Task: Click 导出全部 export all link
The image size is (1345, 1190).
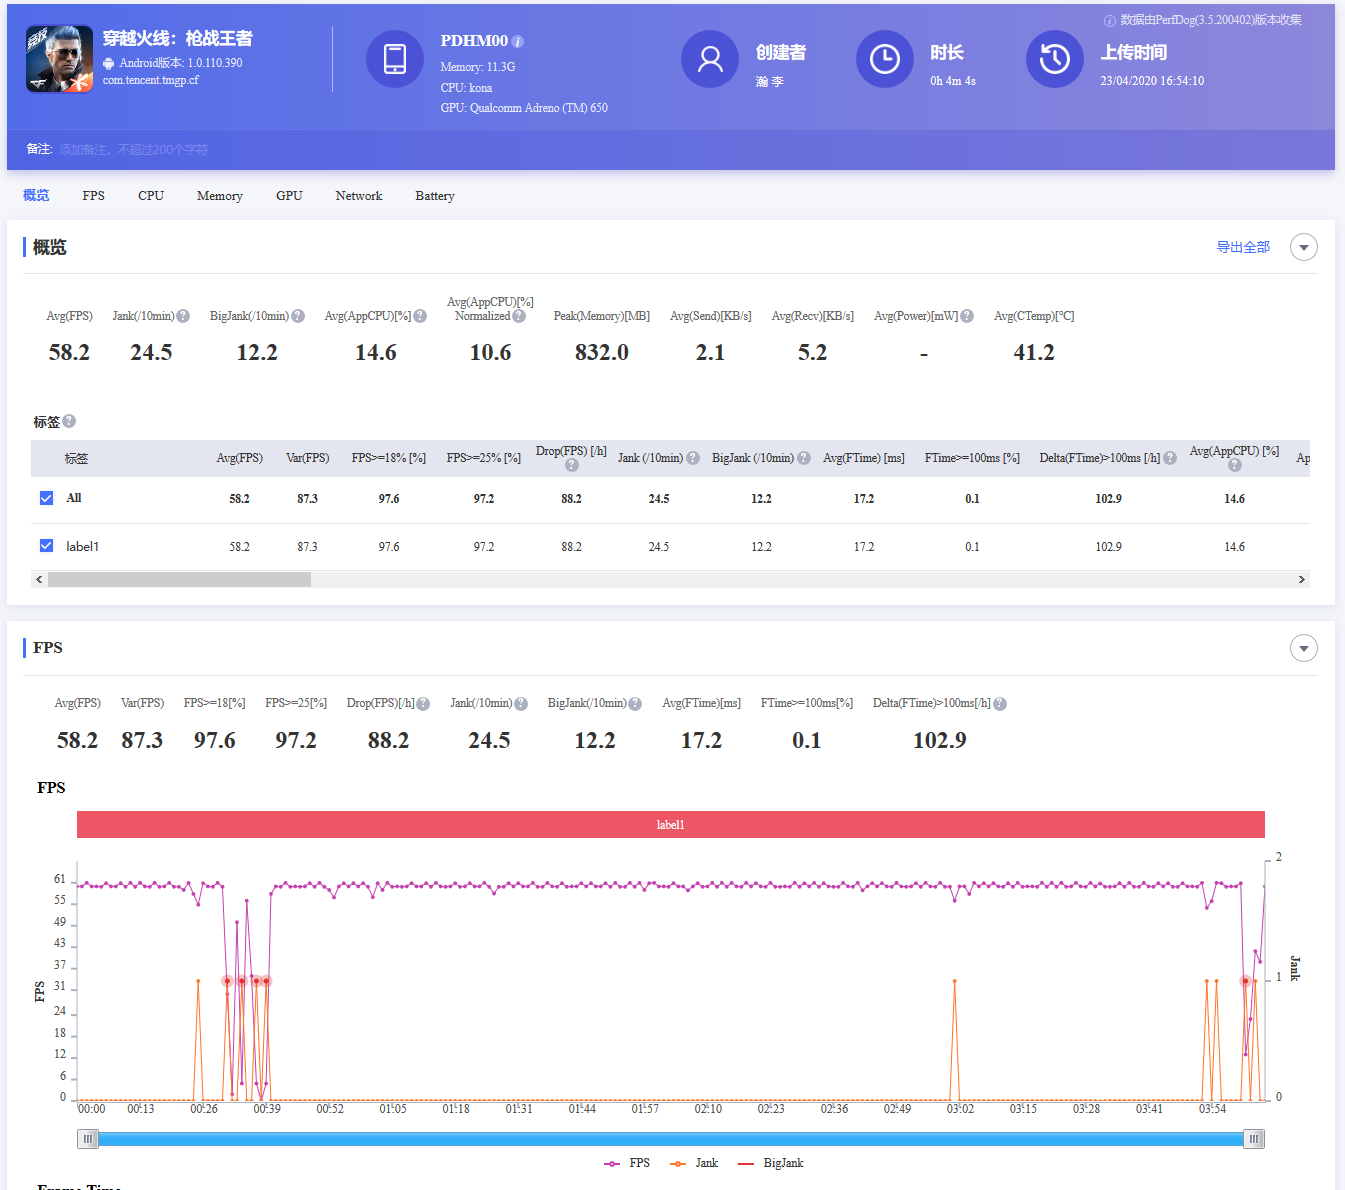Action: [x=1242, y=247]
